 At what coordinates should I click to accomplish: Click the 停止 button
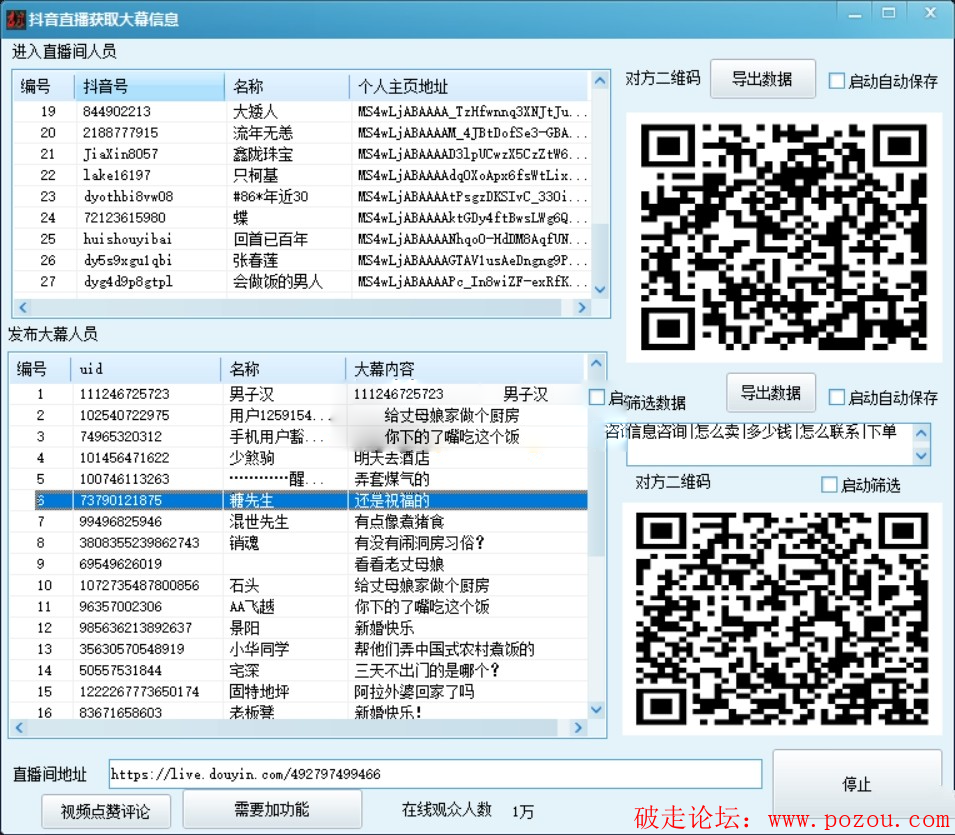[856, 784]
